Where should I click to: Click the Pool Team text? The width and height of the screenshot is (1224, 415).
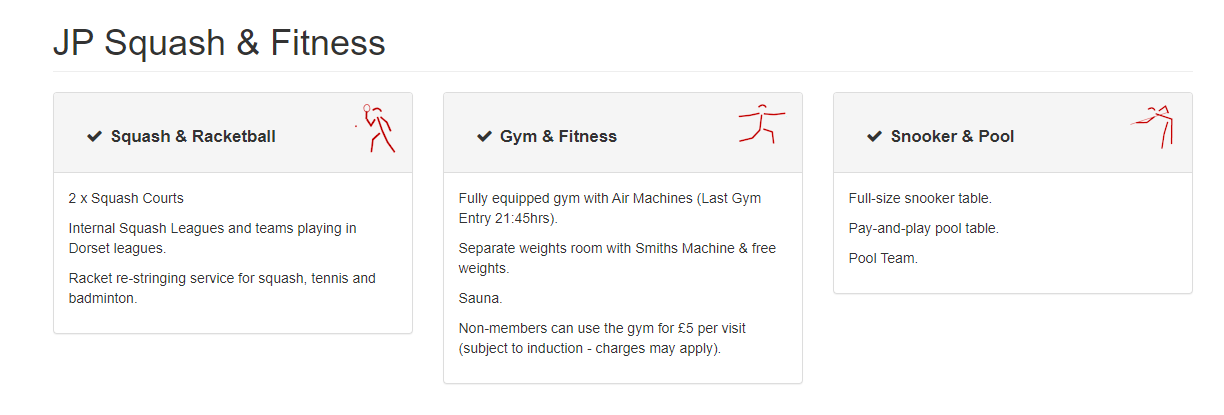883,258
